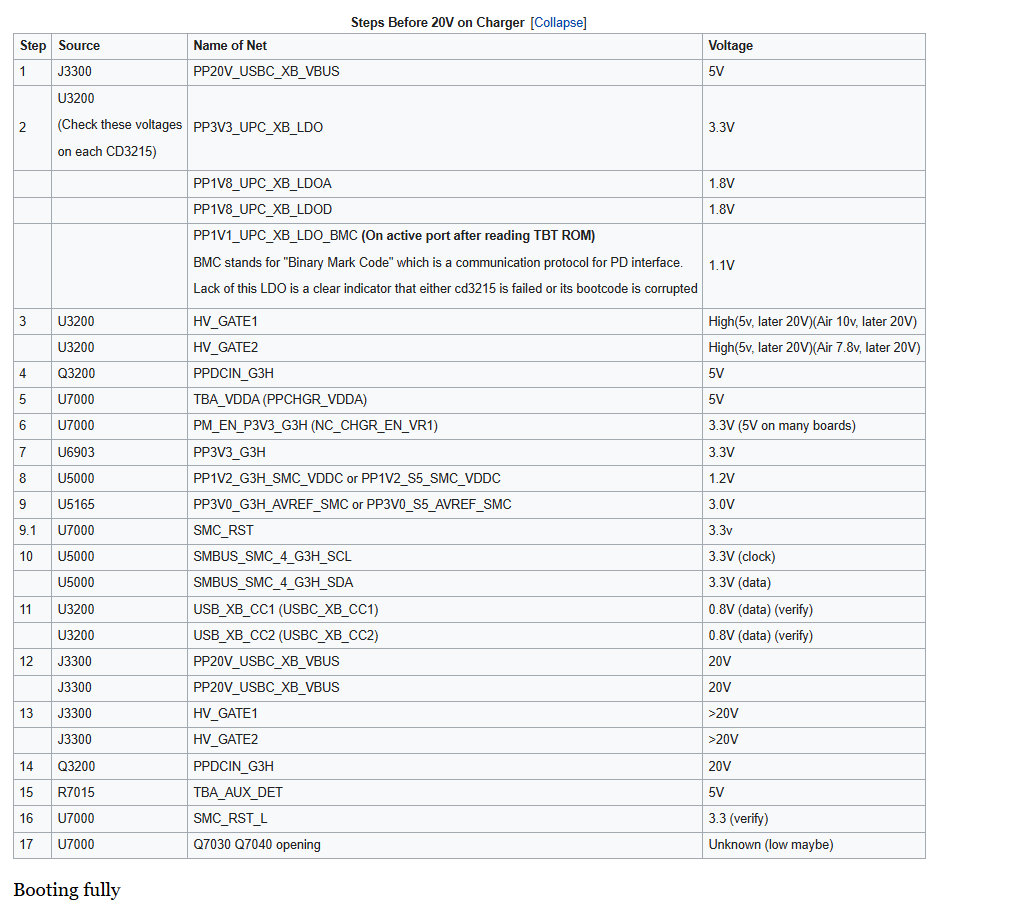Image resolution: width=1024 pixels, height=900 pixels.
Task: Click the PP1V8_UPC_XB_LDOA net cell
Action: (262, 184)
